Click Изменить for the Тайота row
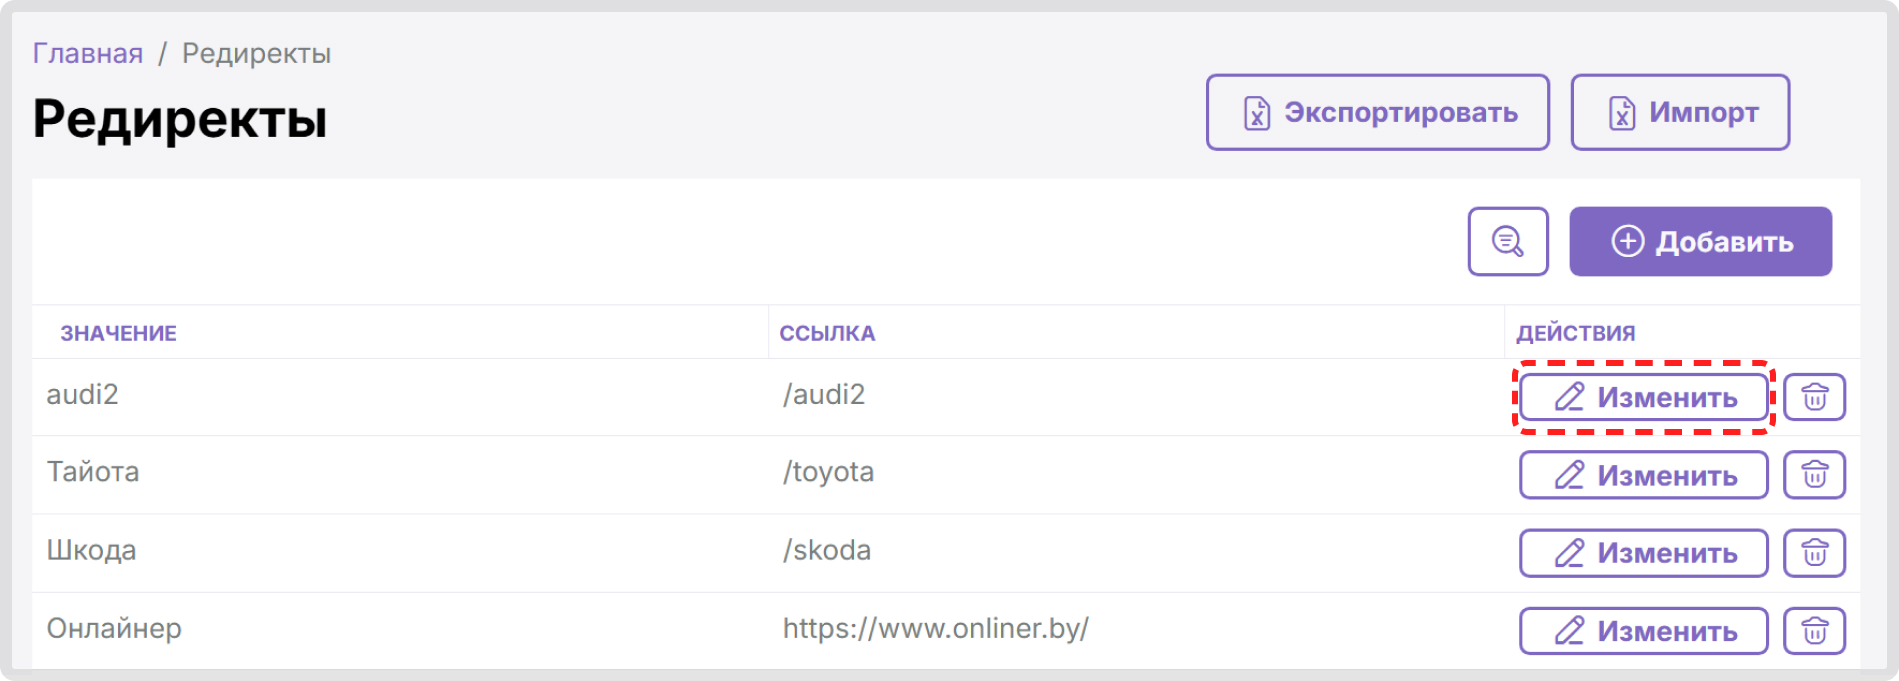This screenshot has width=1899, height=681. [1643, 475]
